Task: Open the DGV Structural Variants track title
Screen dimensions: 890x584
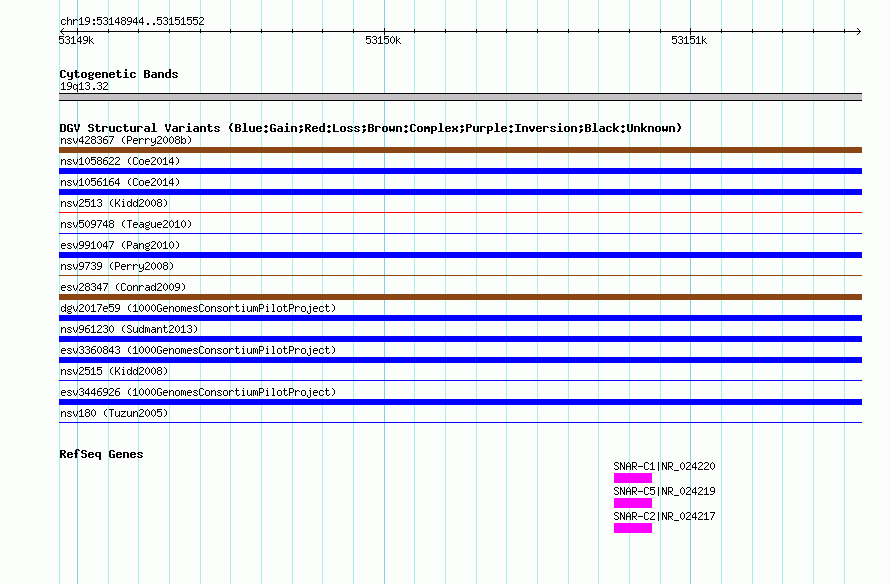Action: (371, 128)
